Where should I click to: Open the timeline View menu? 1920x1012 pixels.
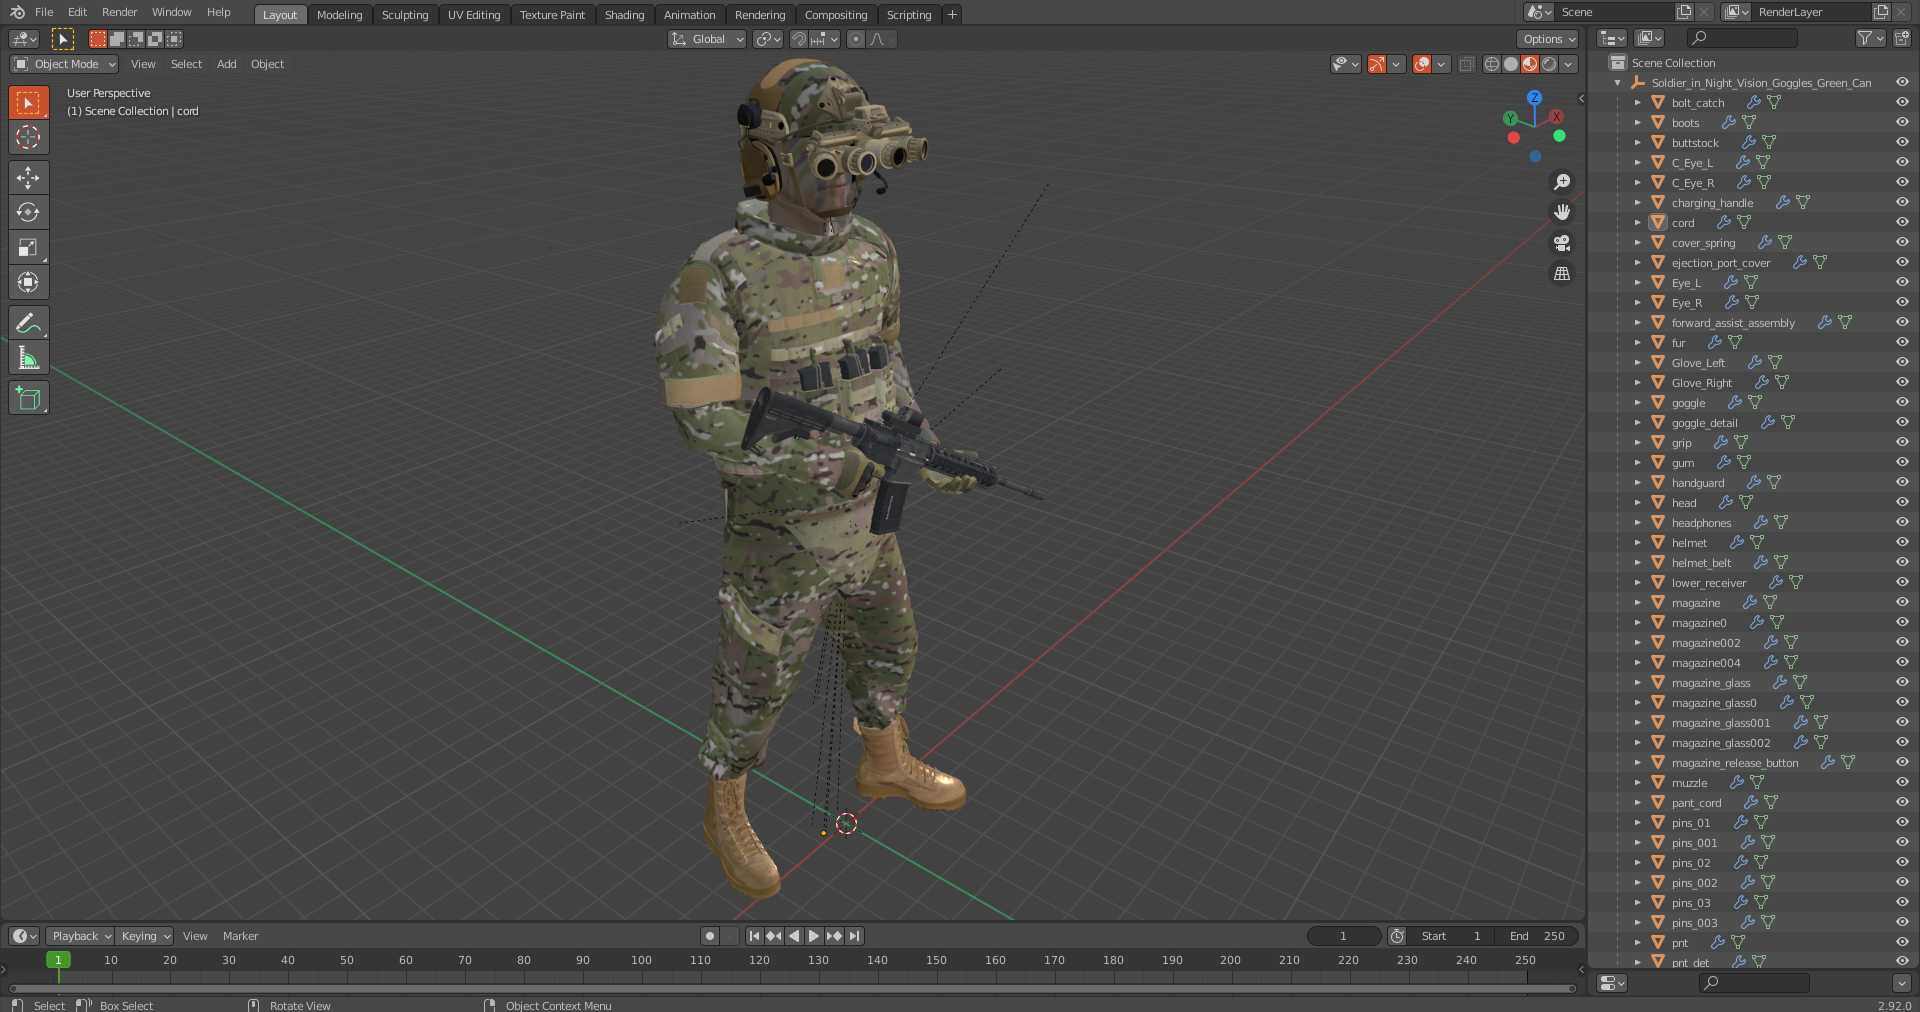(195, 936)
